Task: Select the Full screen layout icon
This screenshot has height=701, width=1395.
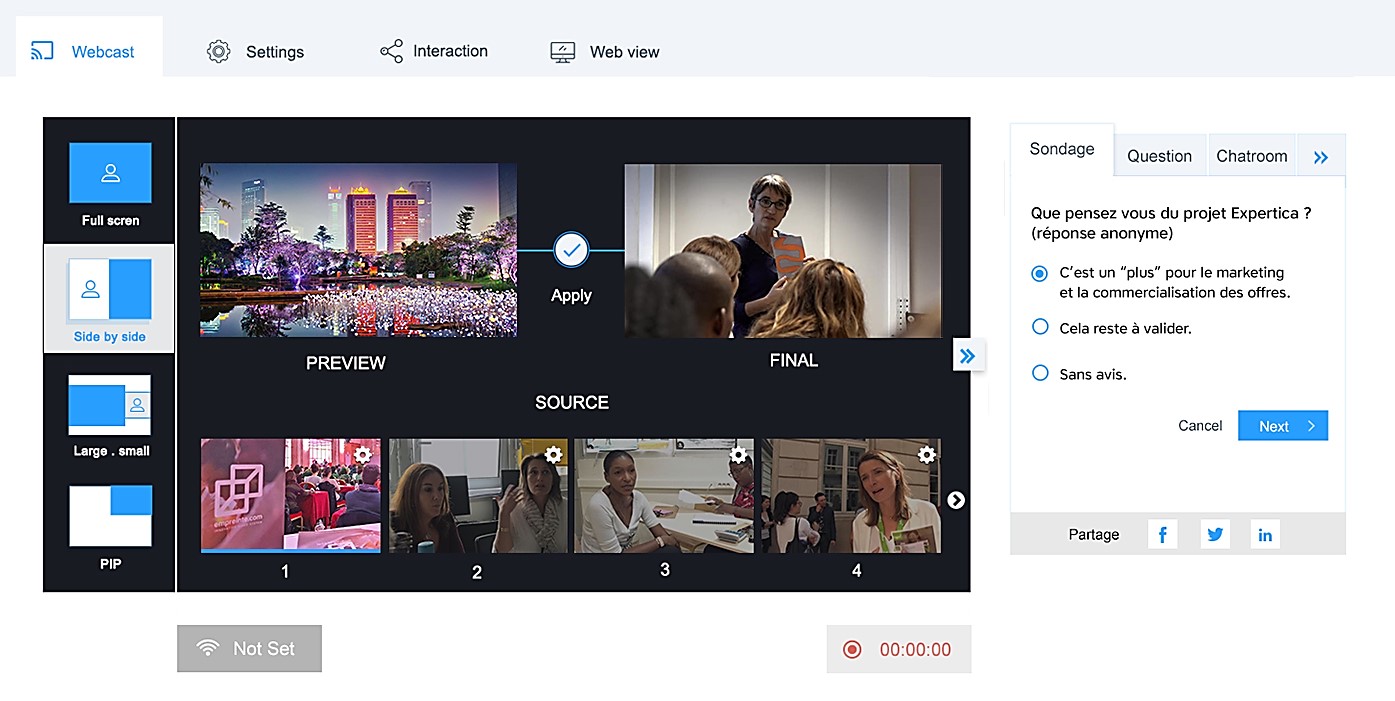Action: coord(110,173)
